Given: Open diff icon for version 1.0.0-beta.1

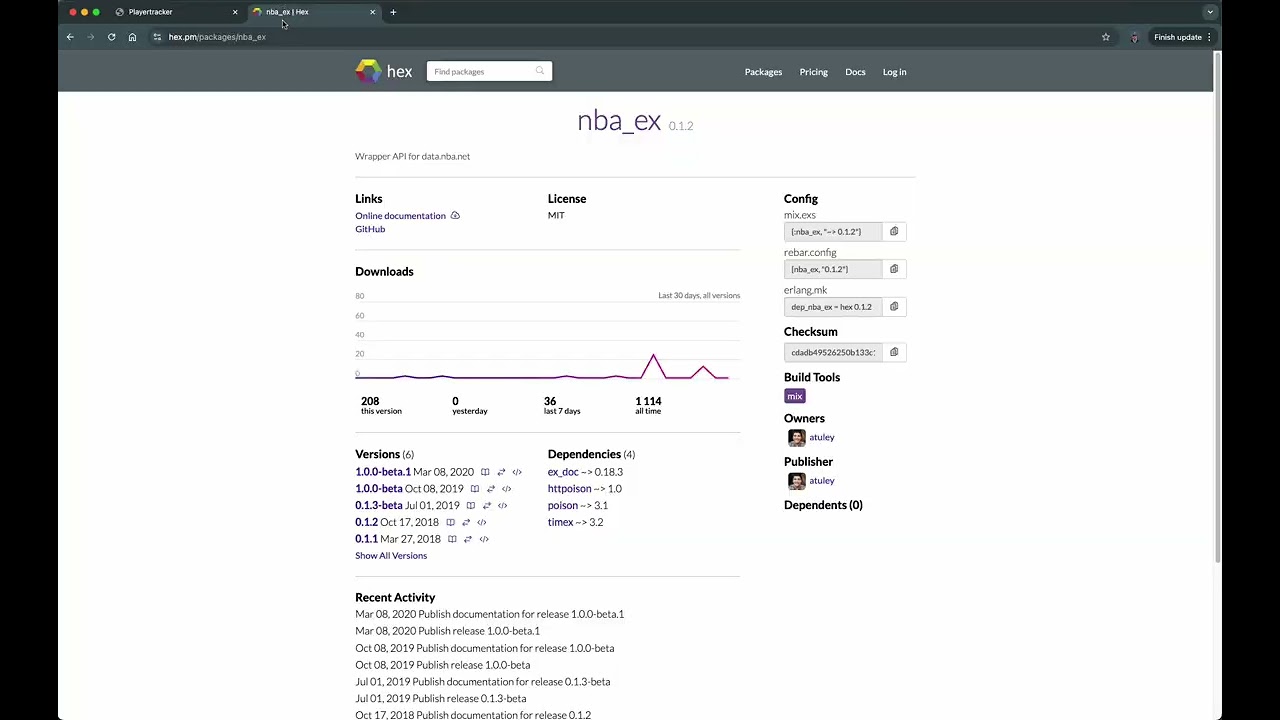Looking at the screenshot, I should pyautogui.click(x=501, y=472).
